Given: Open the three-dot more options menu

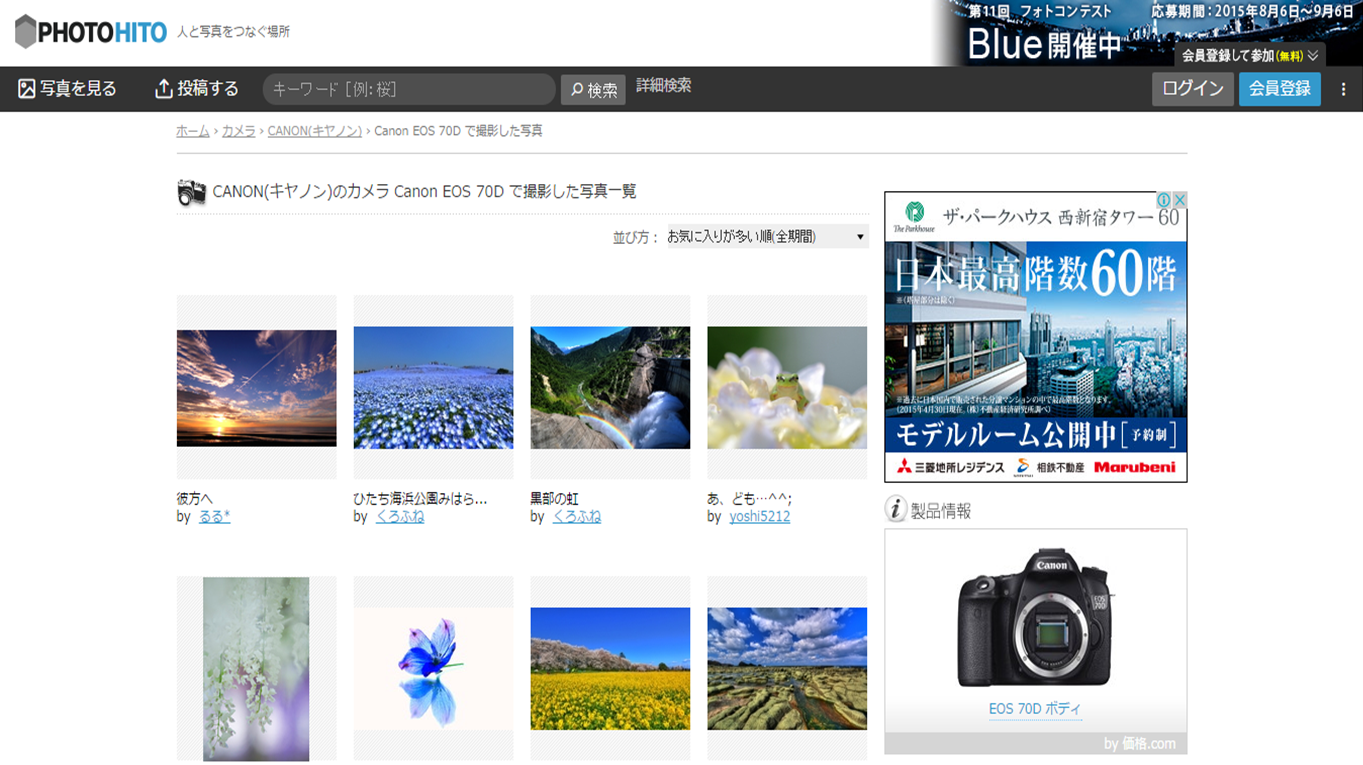Looking at the screenshot, I should (x=1343, y=89).
